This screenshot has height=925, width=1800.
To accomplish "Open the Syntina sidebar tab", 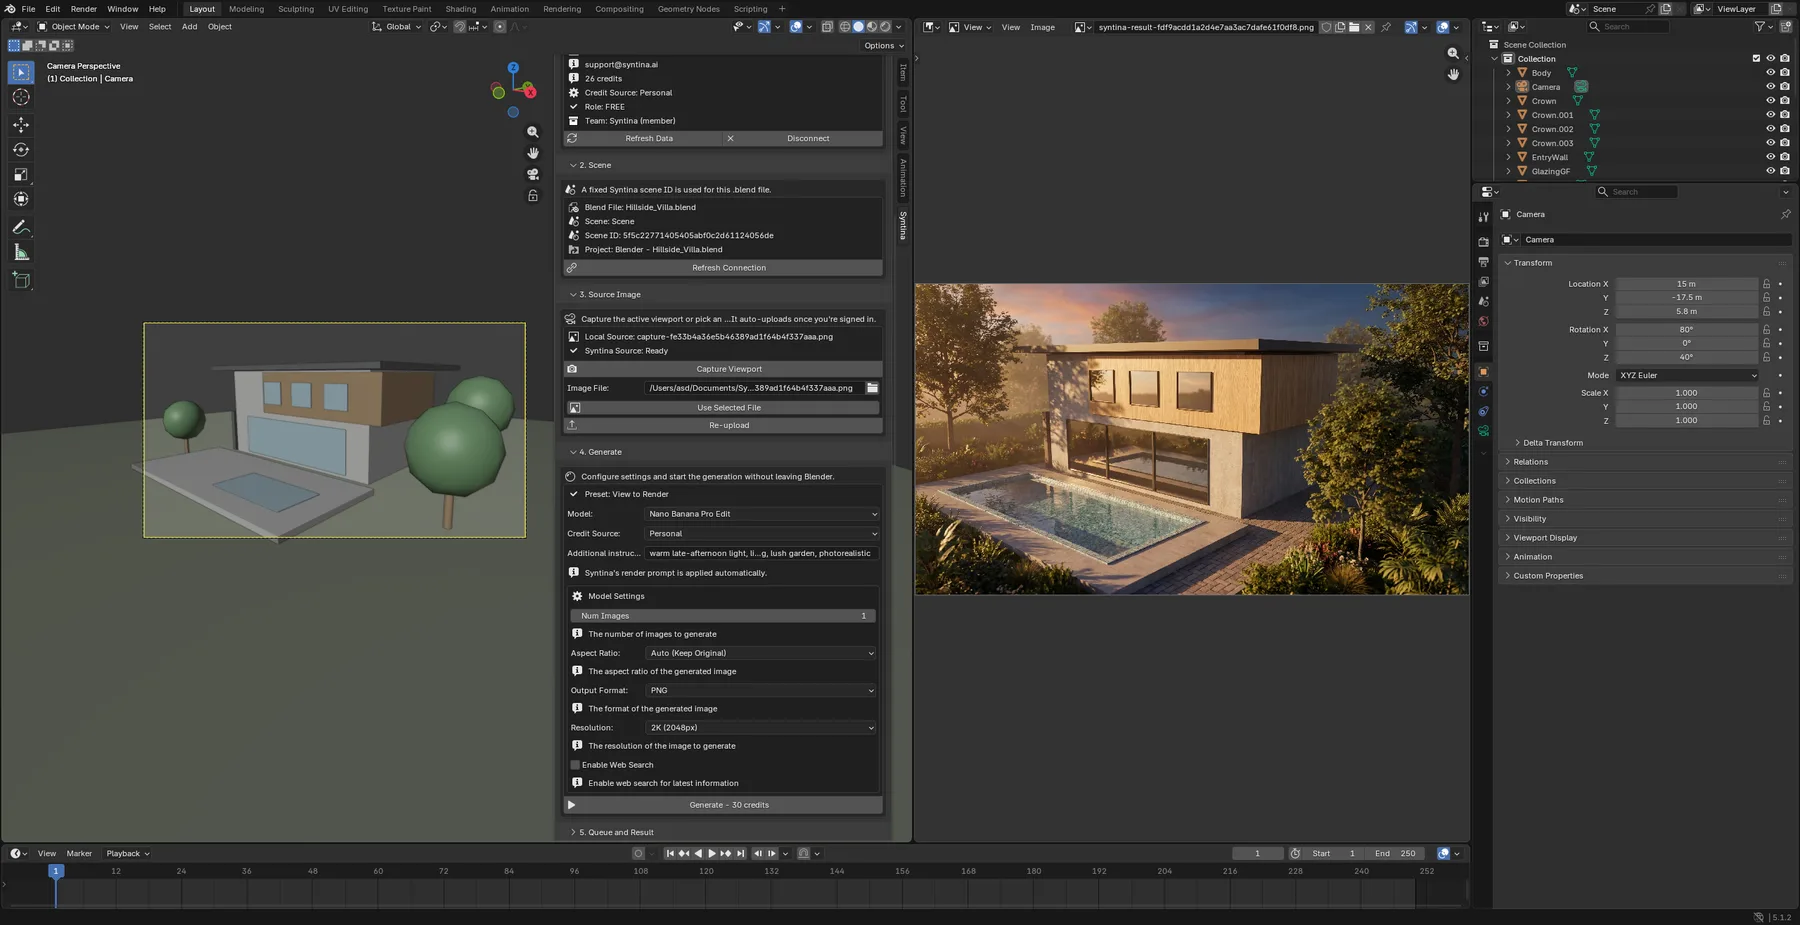I will (903, 225).
